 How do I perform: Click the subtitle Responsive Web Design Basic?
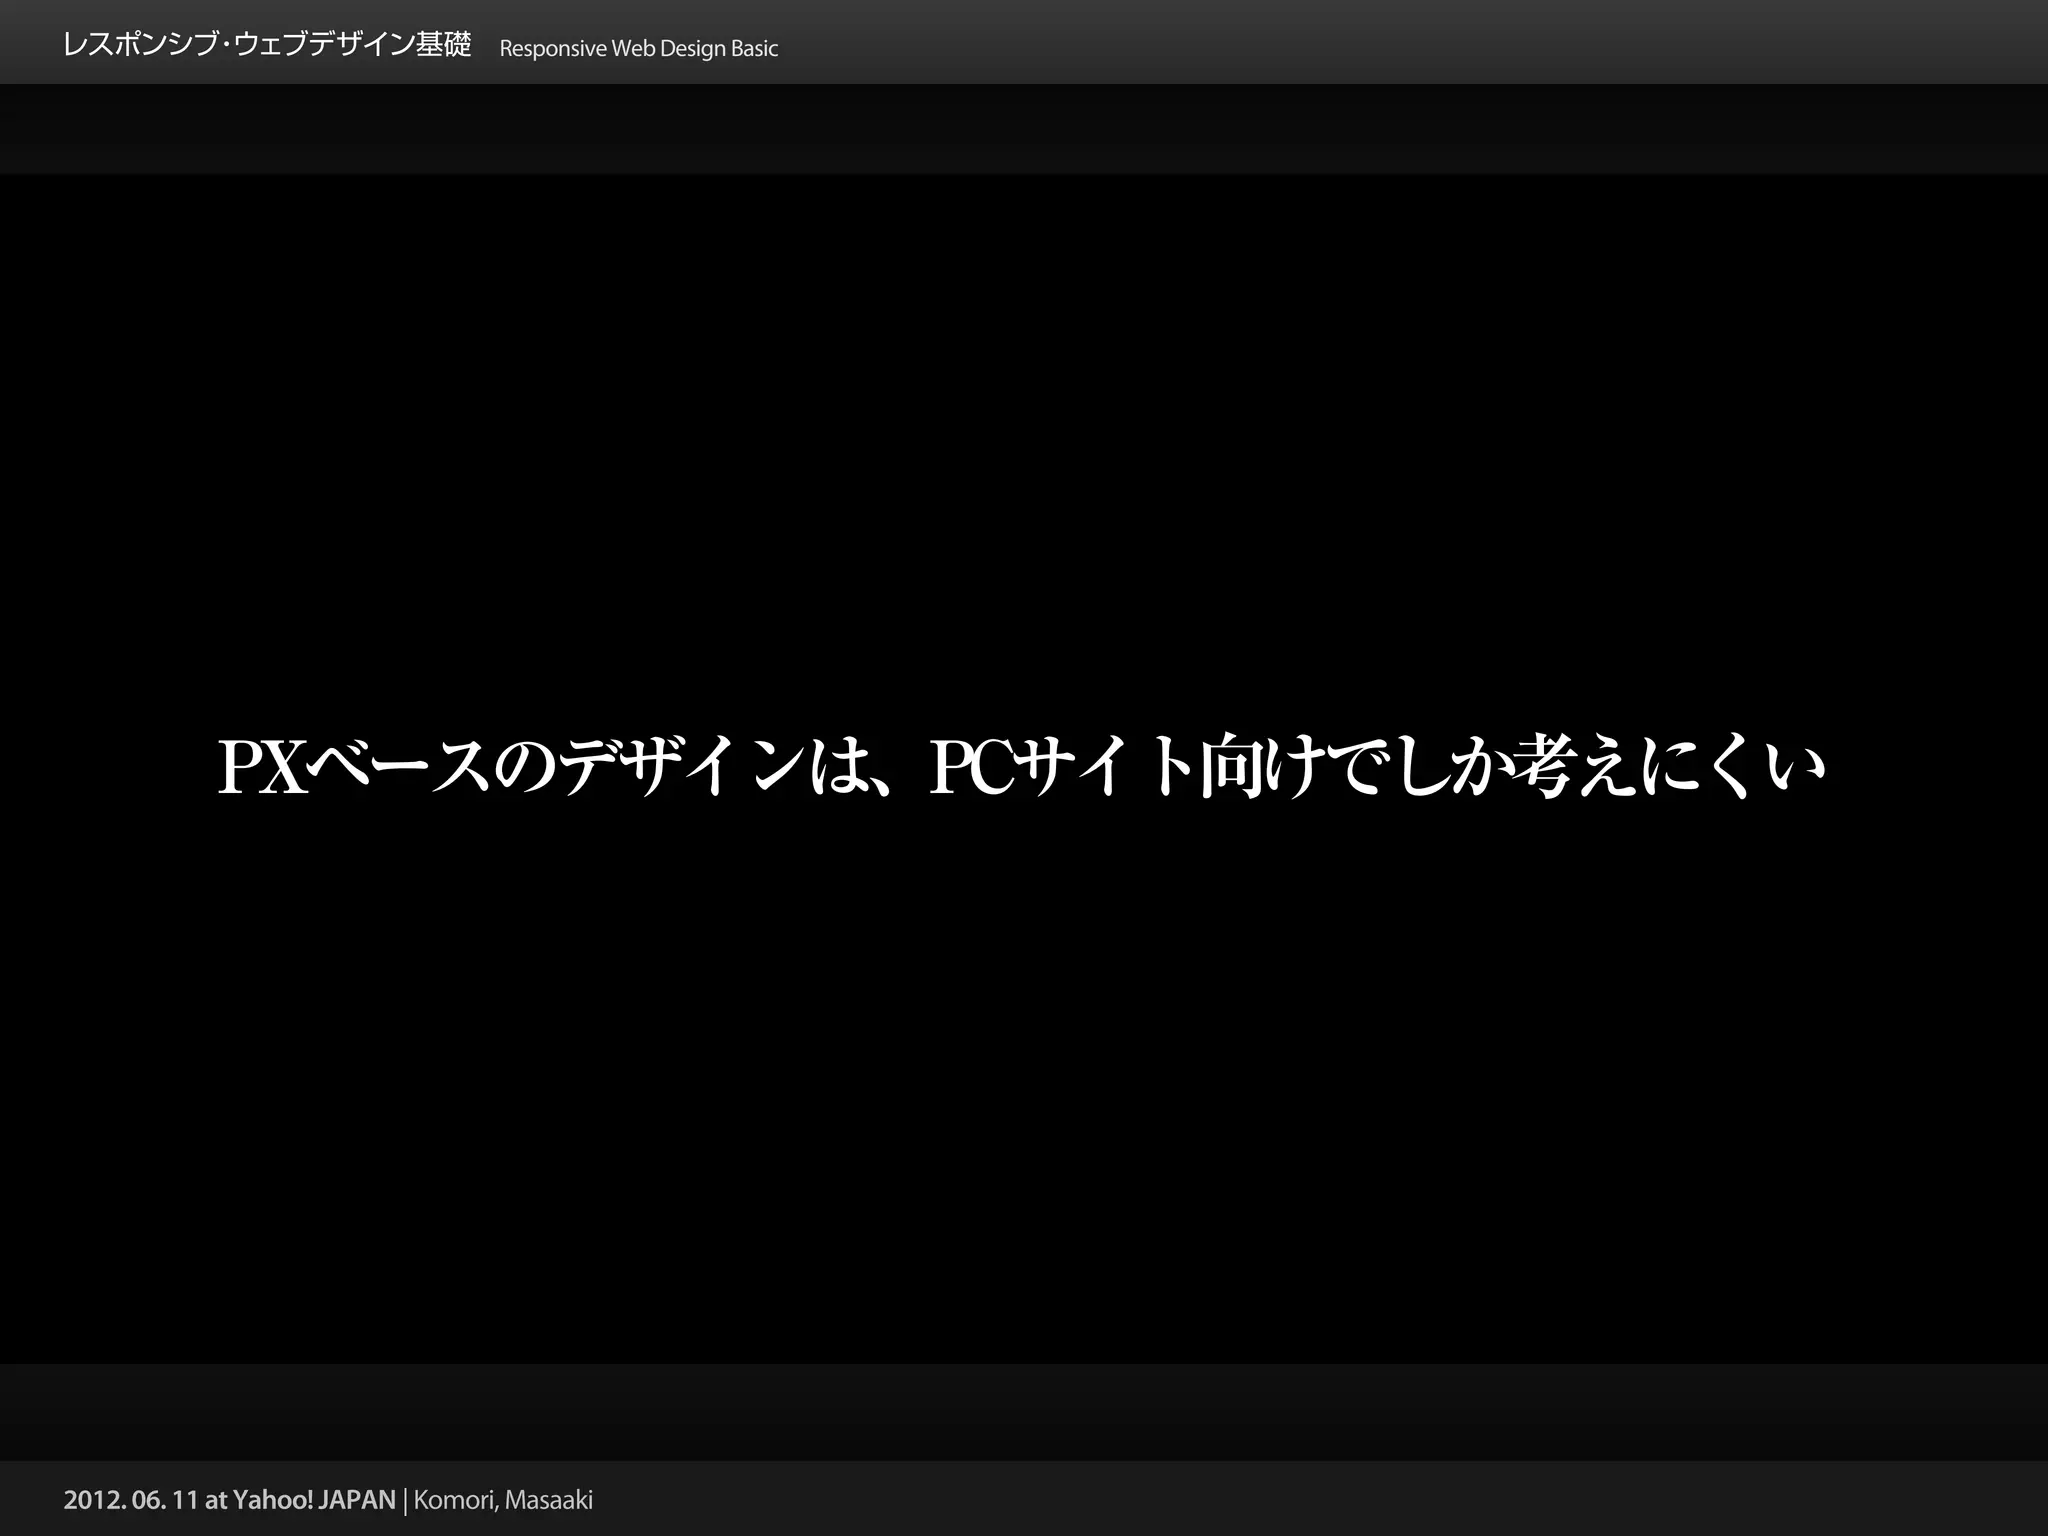638,48
